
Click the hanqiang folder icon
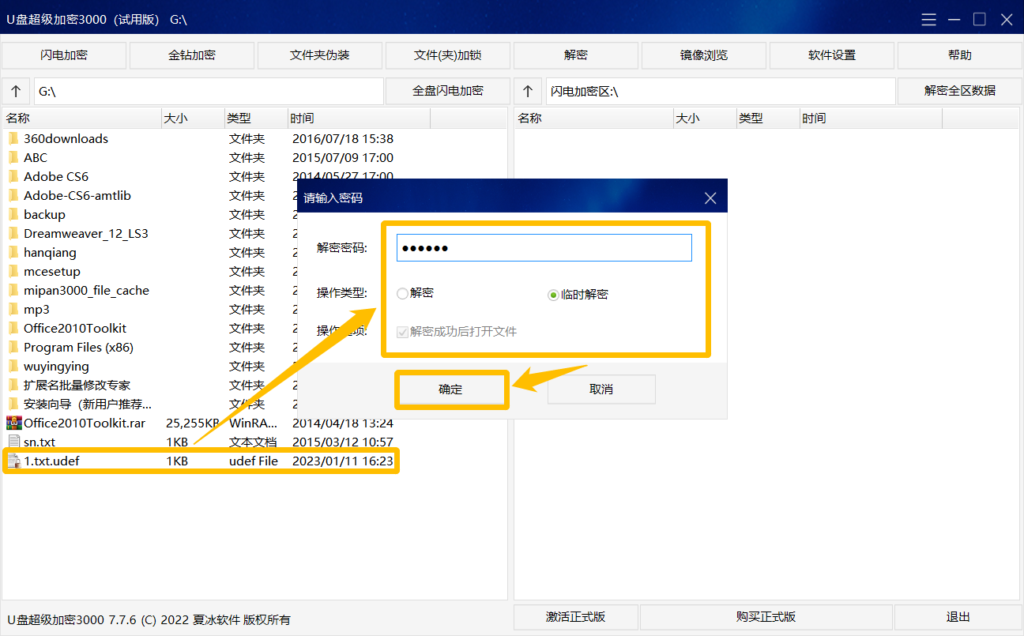[13, 252]
